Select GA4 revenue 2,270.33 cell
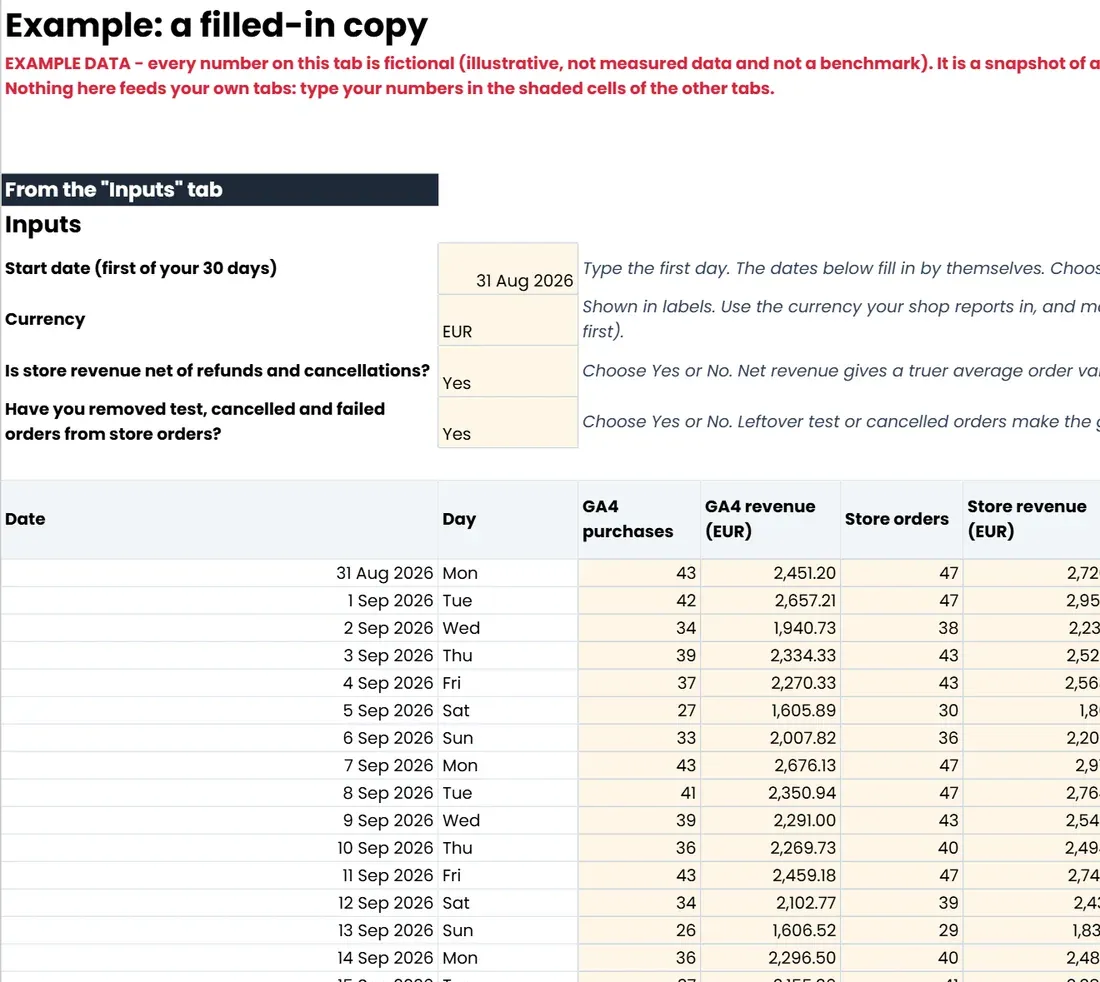Screen dimensions: 1100x982 tap(770, 682)
